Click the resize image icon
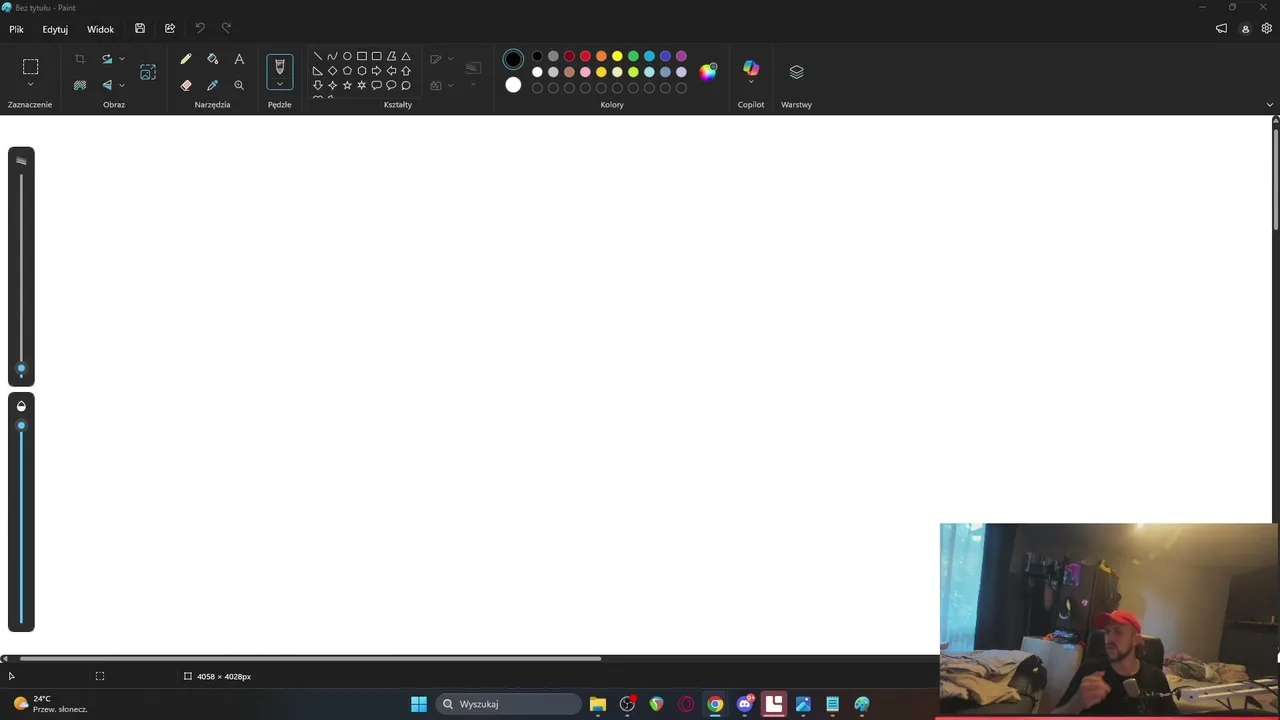The height and width of the screenshot is (720, 1280). (x=148, y=72)
